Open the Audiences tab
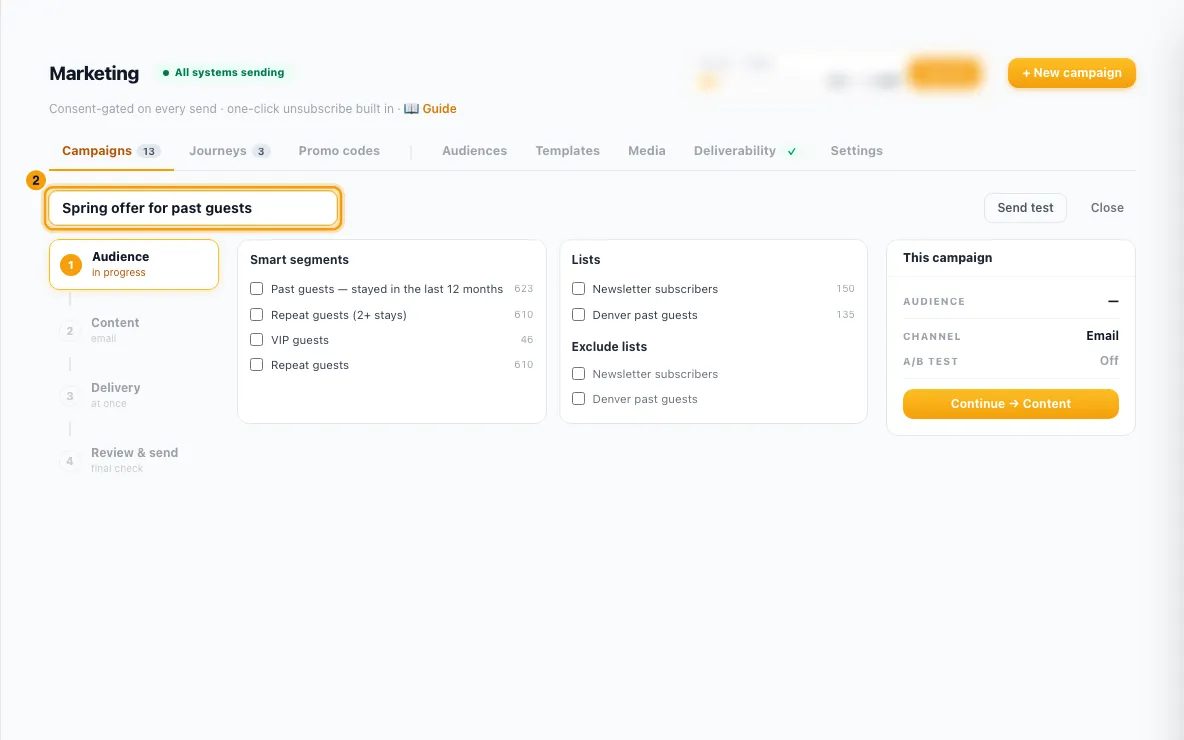The width and height of the screenshot is (1184, 740). click(x=474, y=151)
